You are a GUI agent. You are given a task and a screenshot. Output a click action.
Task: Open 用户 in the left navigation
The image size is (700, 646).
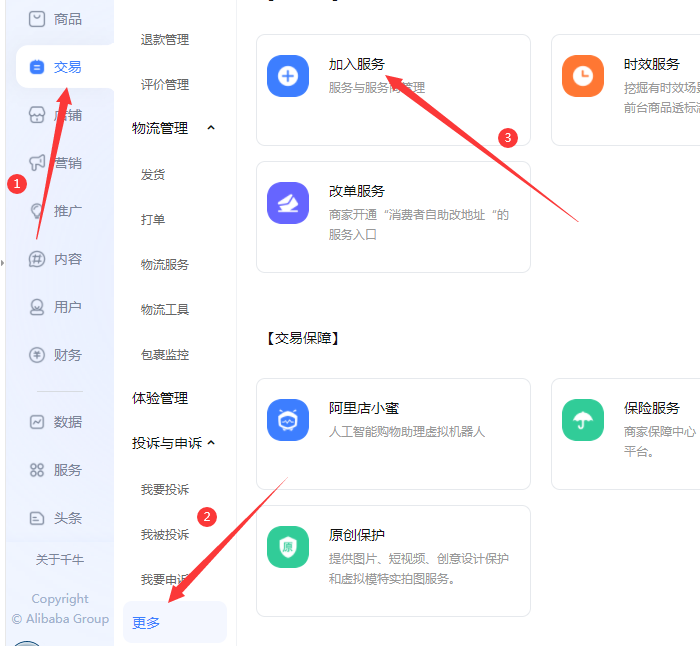click(x=66, y=307)
